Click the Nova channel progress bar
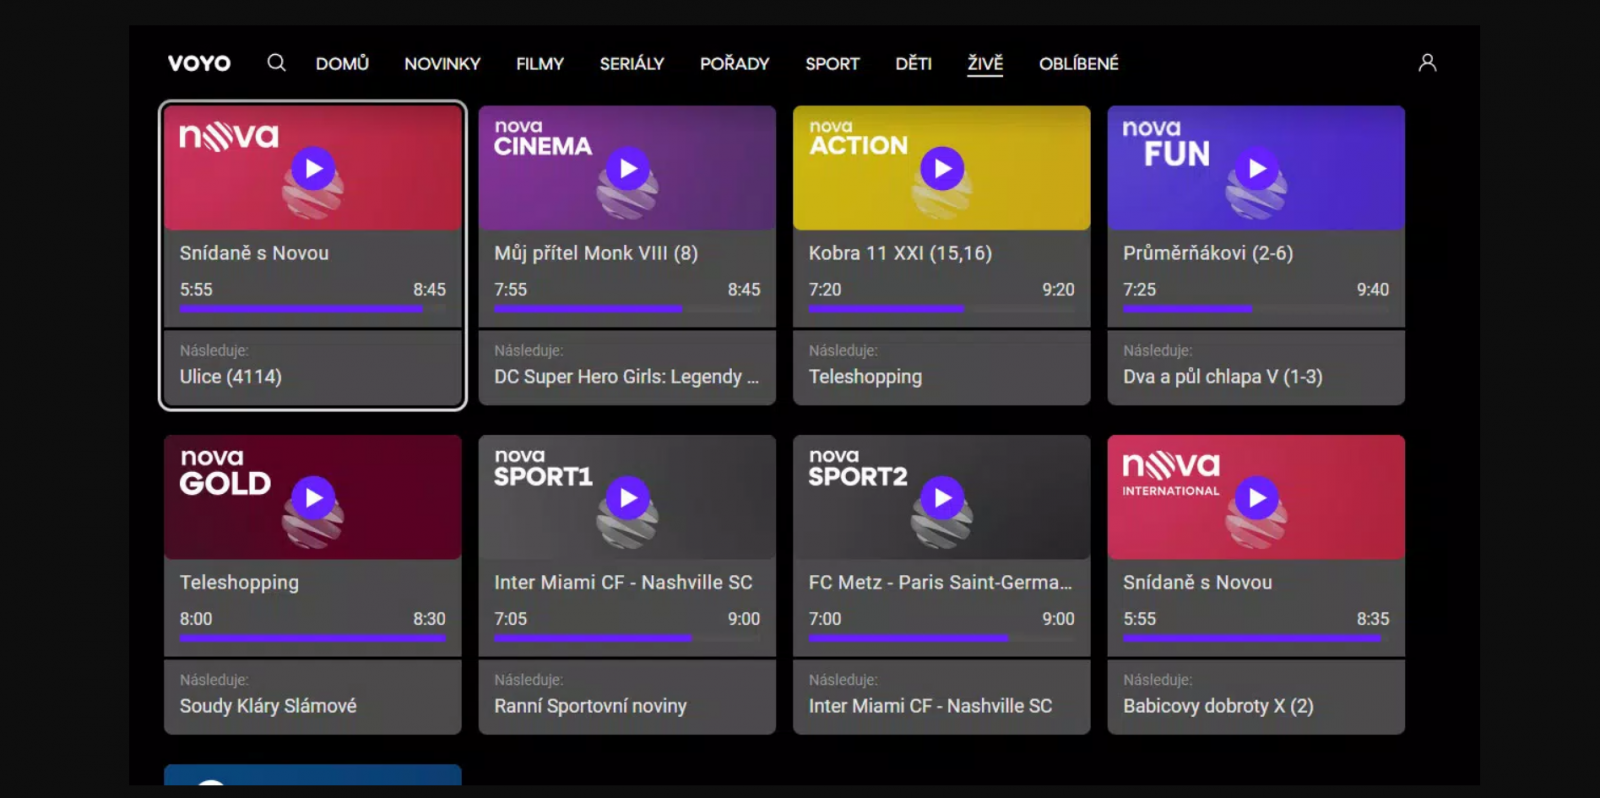This screenshot has height=798, width=1600. click(x=313, y=309)
